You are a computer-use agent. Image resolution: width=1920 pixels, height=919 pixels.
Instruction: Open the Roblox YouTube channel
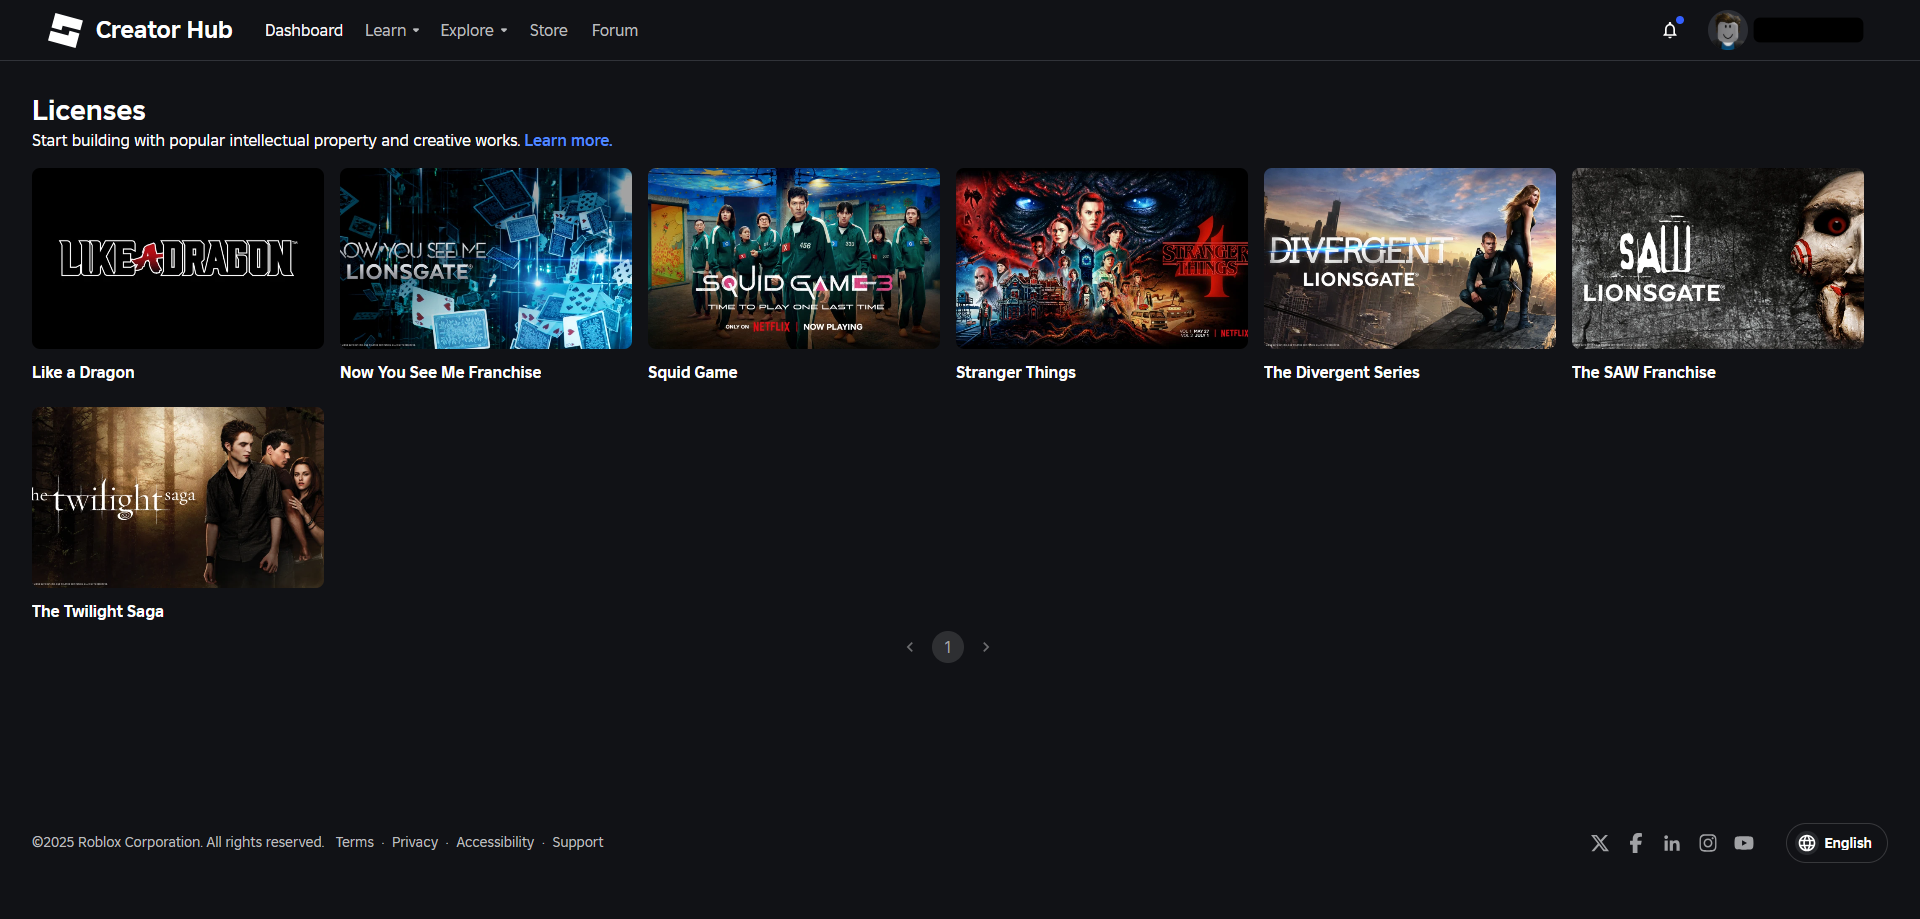1744,843
